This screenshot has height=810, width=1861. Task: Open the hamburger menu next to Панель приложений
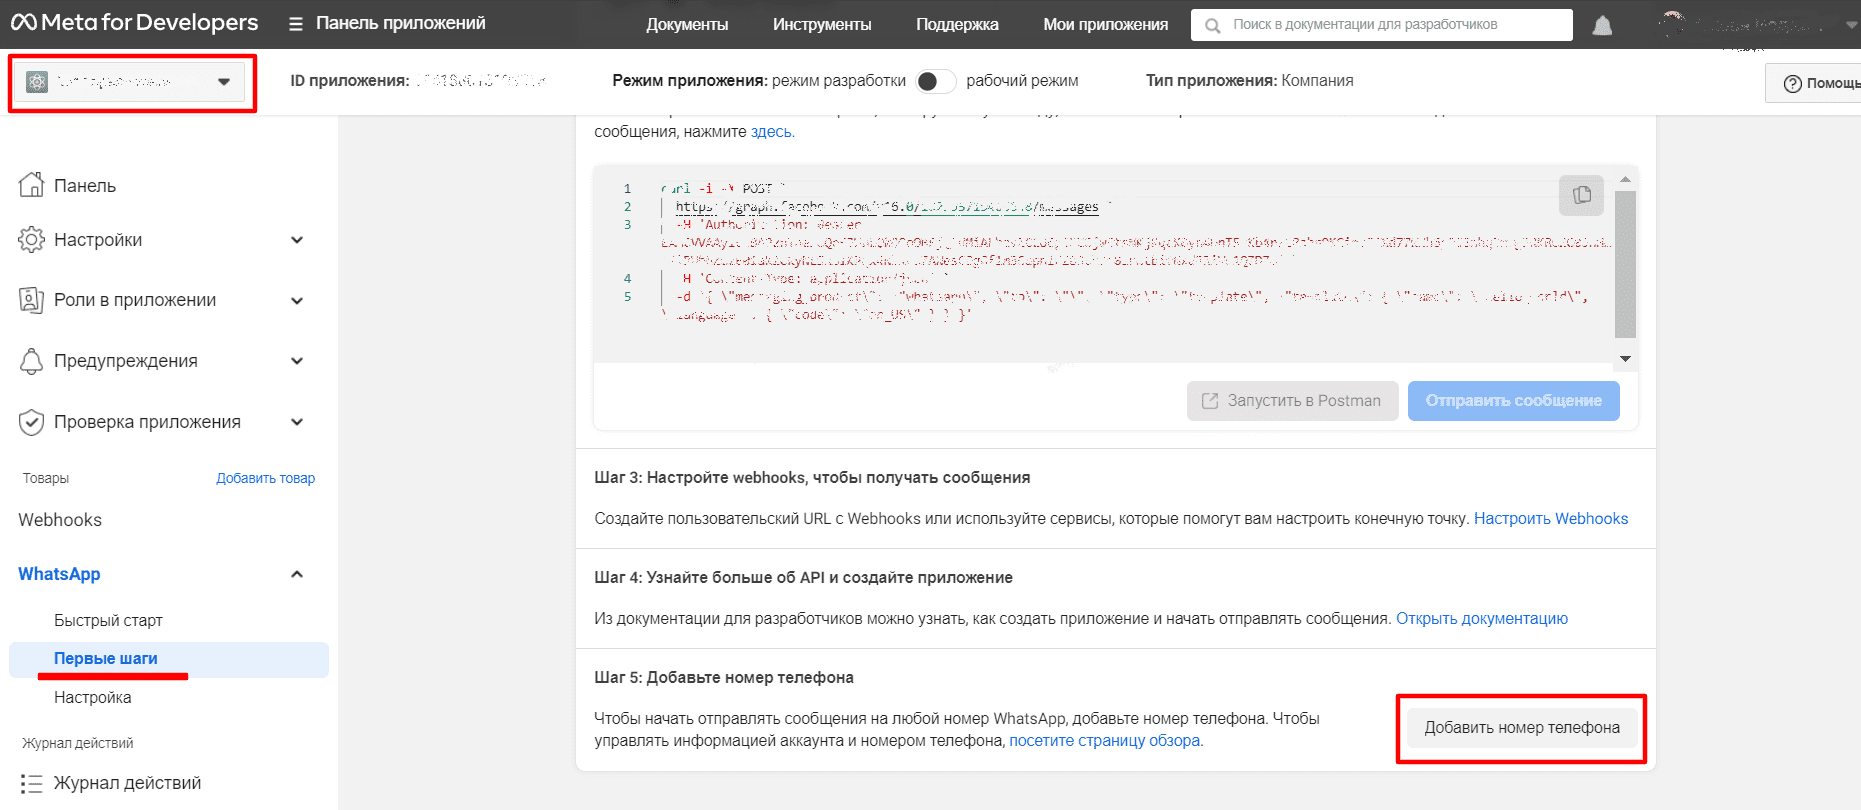click(296, 24)
